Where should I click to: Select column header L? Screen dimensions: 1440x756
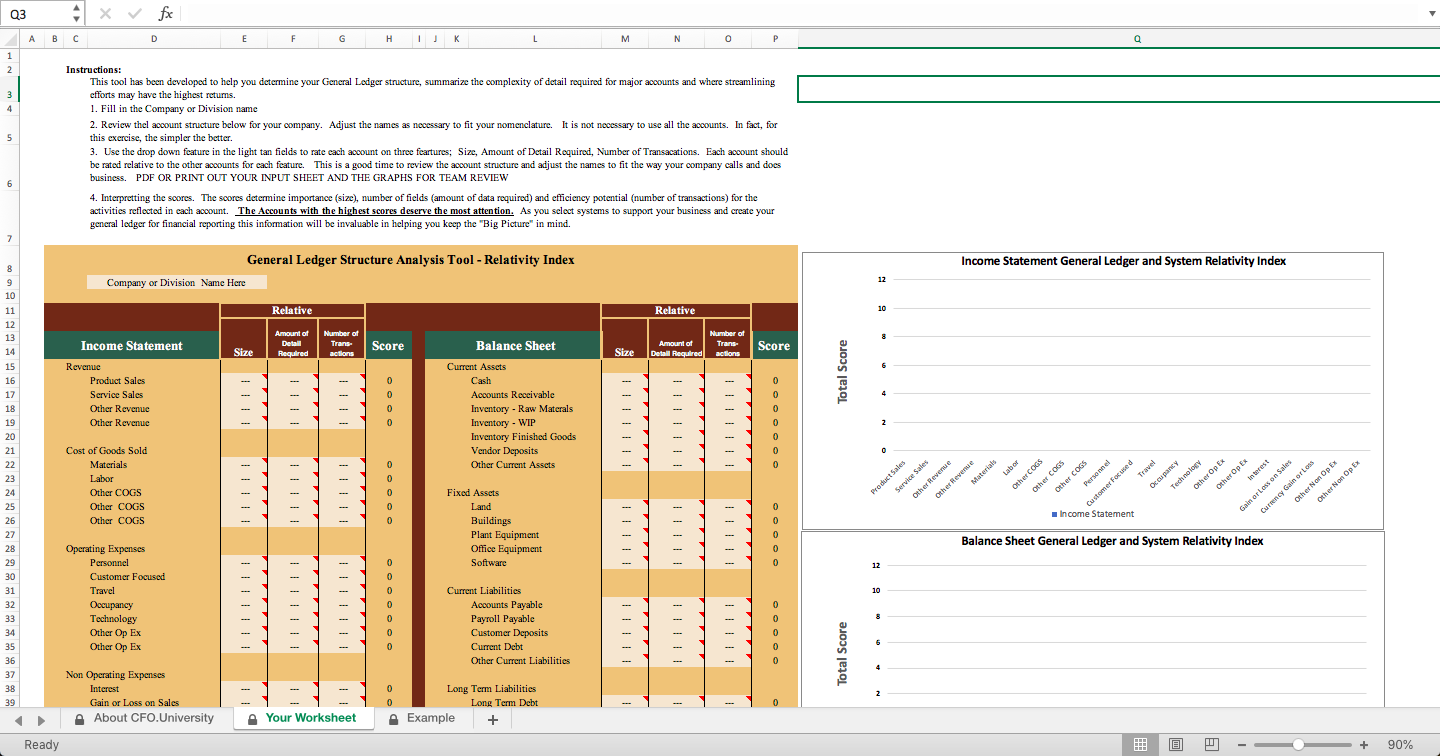tap(535, 39)
